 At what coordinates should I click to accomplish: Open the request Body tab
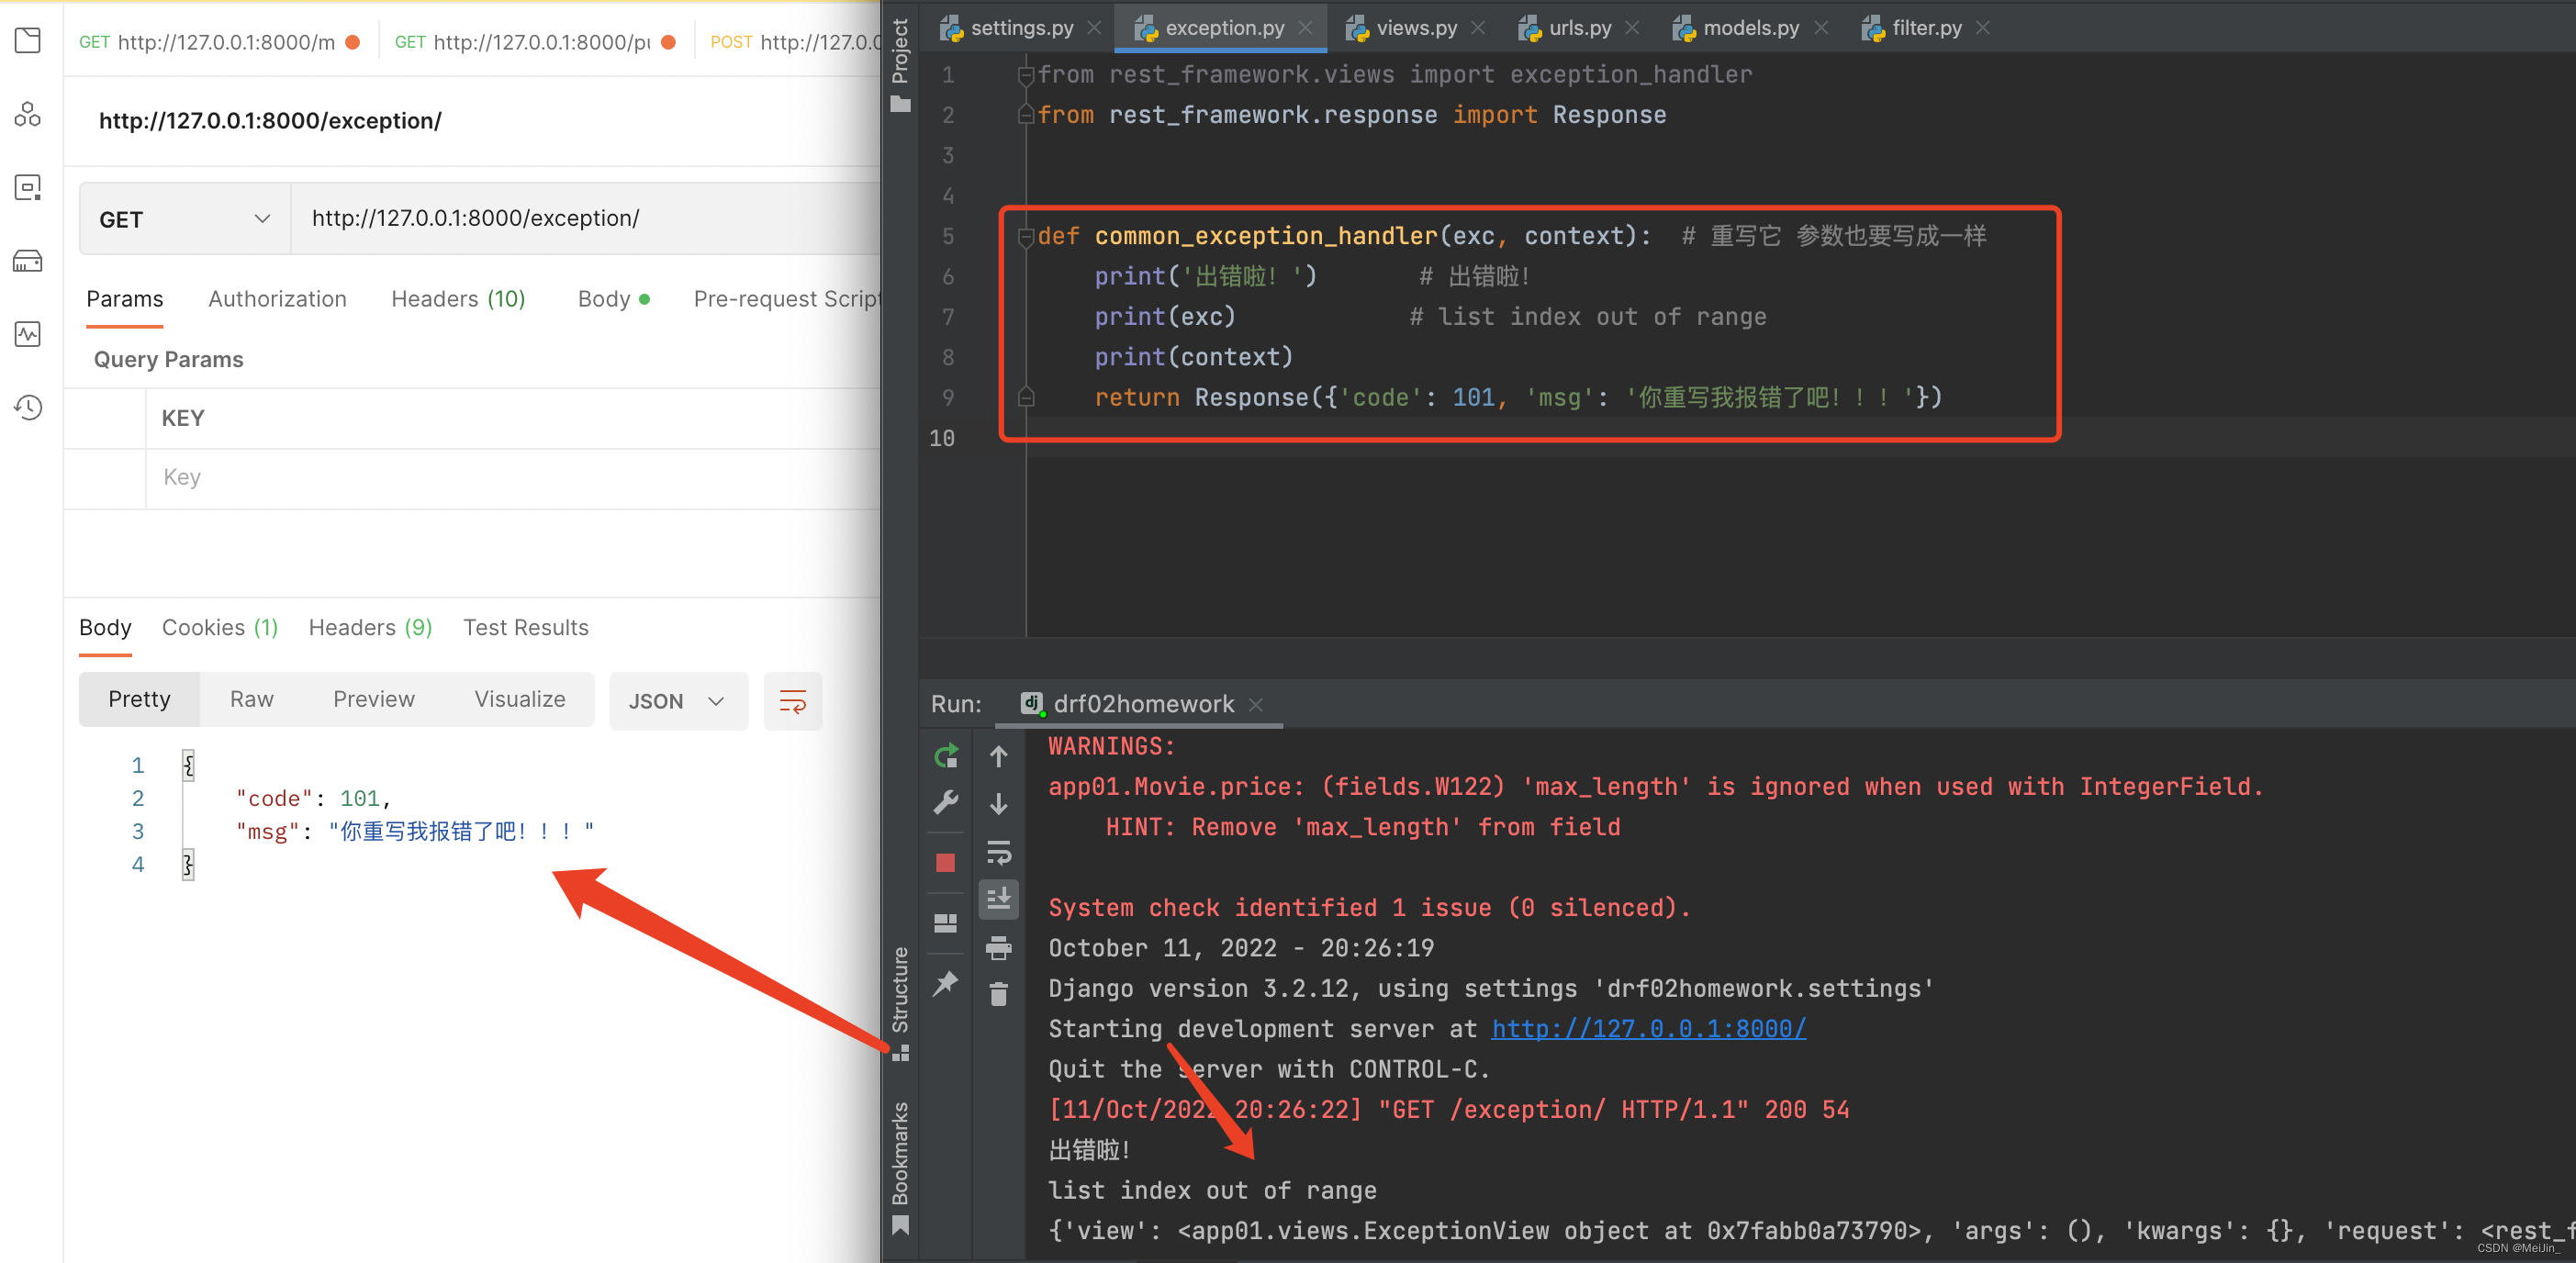[x=613, y=299]
